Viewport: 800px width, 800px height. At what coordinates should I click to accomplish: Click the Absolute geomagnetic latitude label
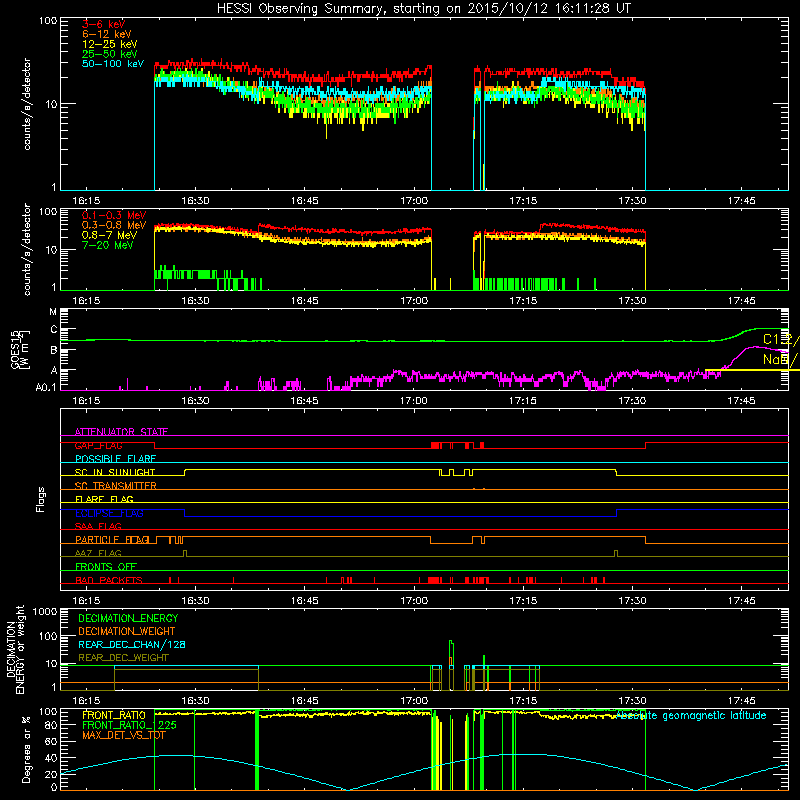[691, 715]
